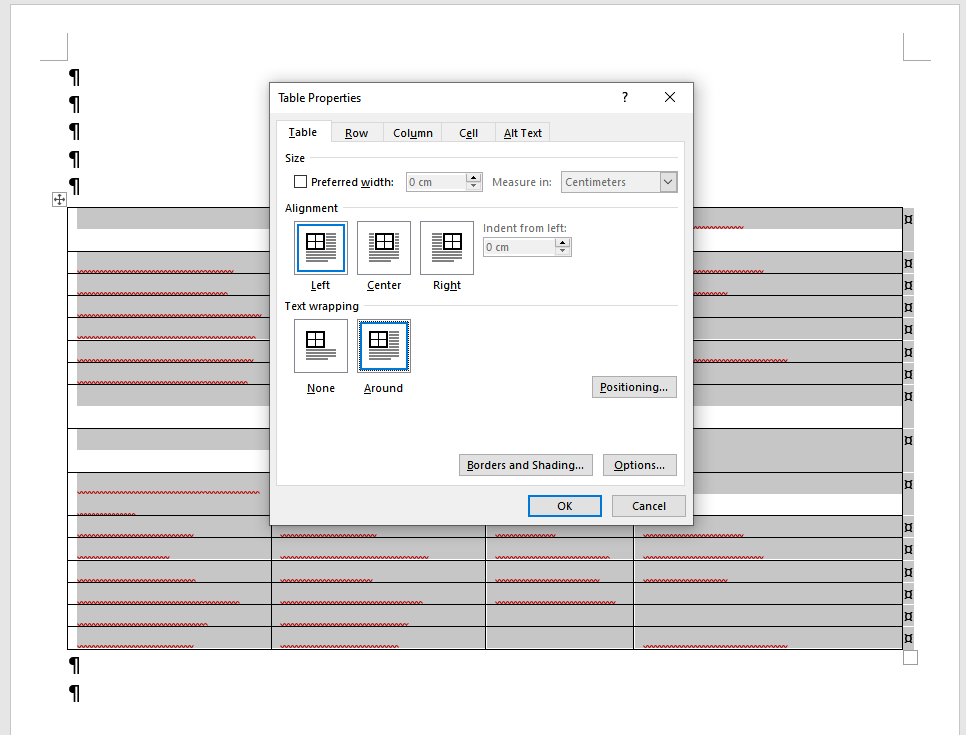Screen dimensions: 966x735
Task: Click the table resize handle at bottom-right corner
Action: pyautogui.click(x=911, y=657)
